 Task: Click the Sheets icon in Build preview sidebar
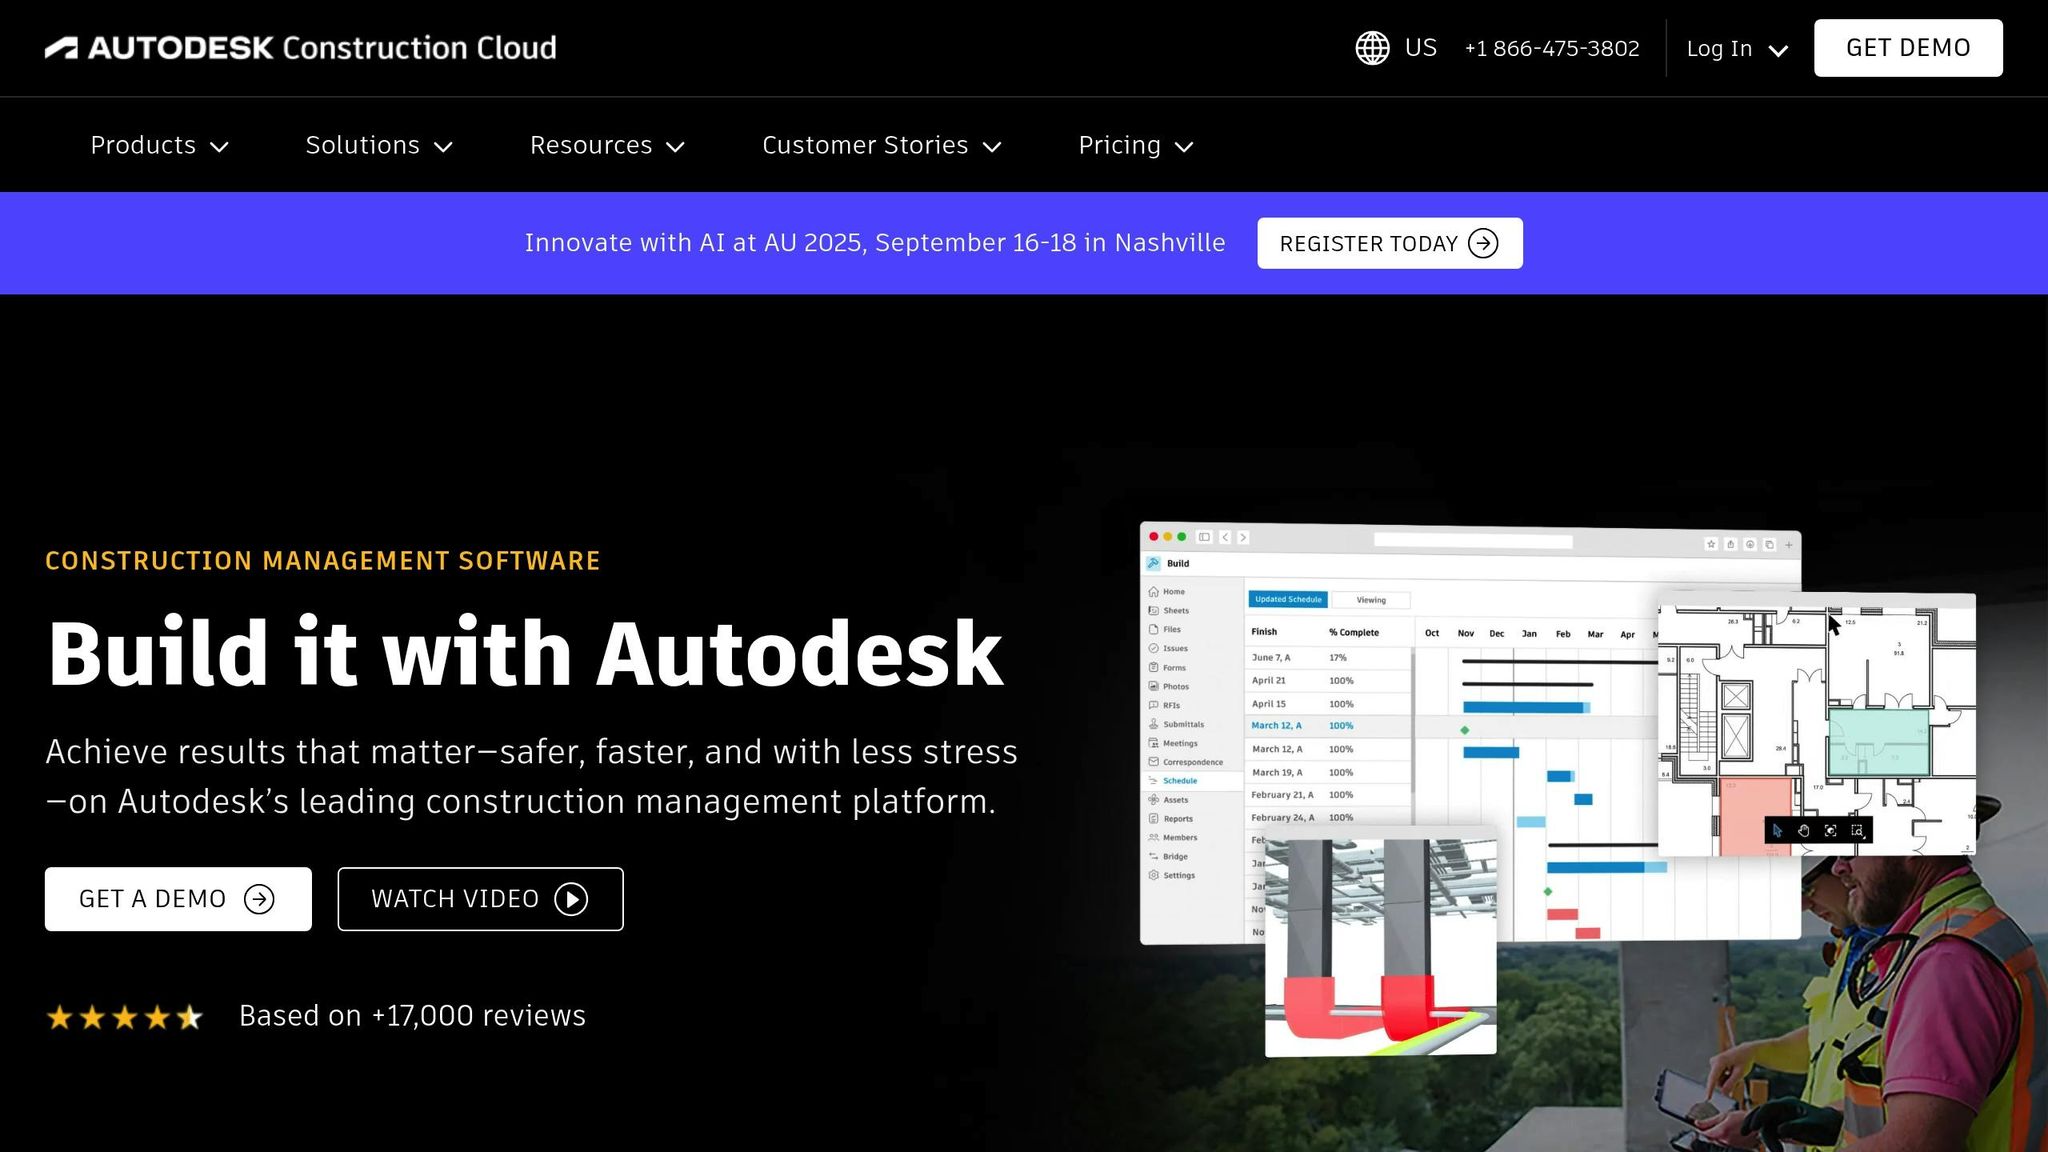(x=1153, y=611)
